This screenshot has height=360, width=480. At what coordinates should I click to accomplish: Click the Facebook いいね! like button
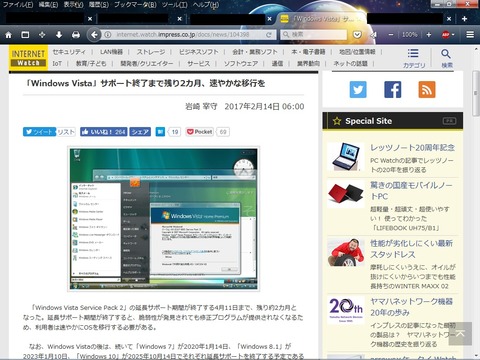point(103,132)
